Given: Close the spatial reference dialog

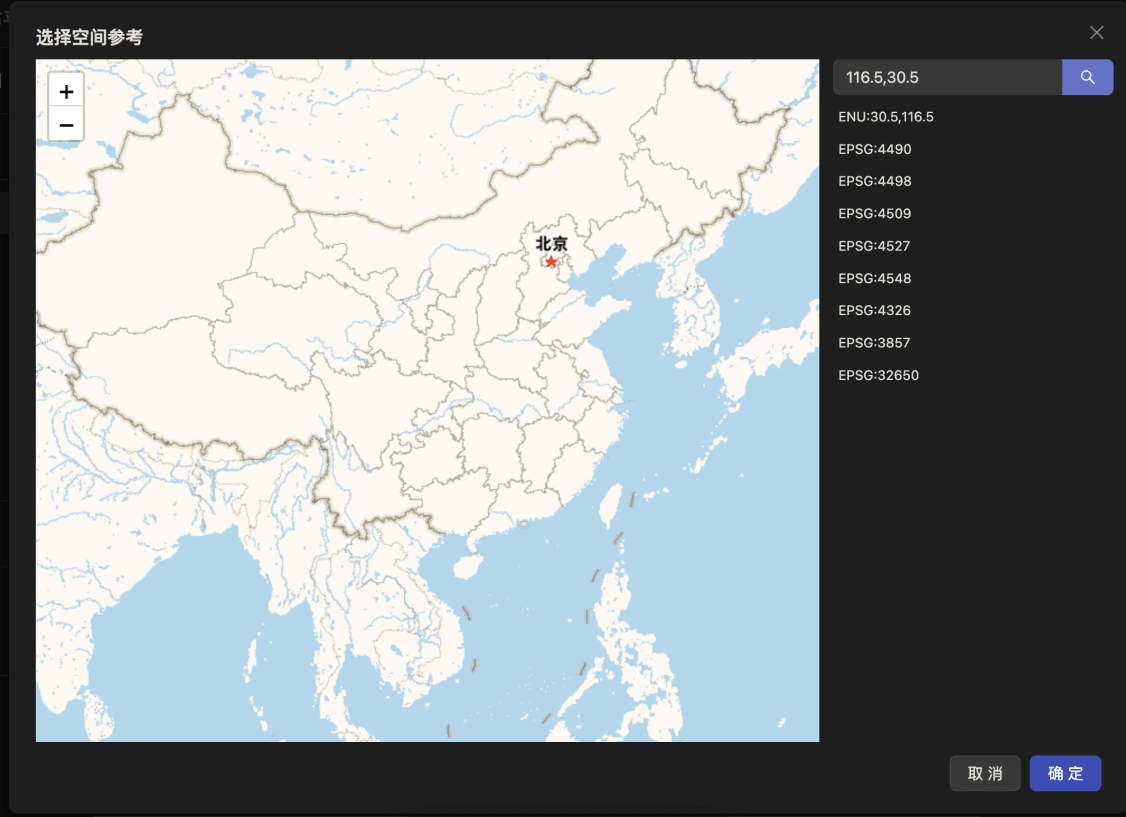Looking at the screenshot, I should click(1096, 32).
